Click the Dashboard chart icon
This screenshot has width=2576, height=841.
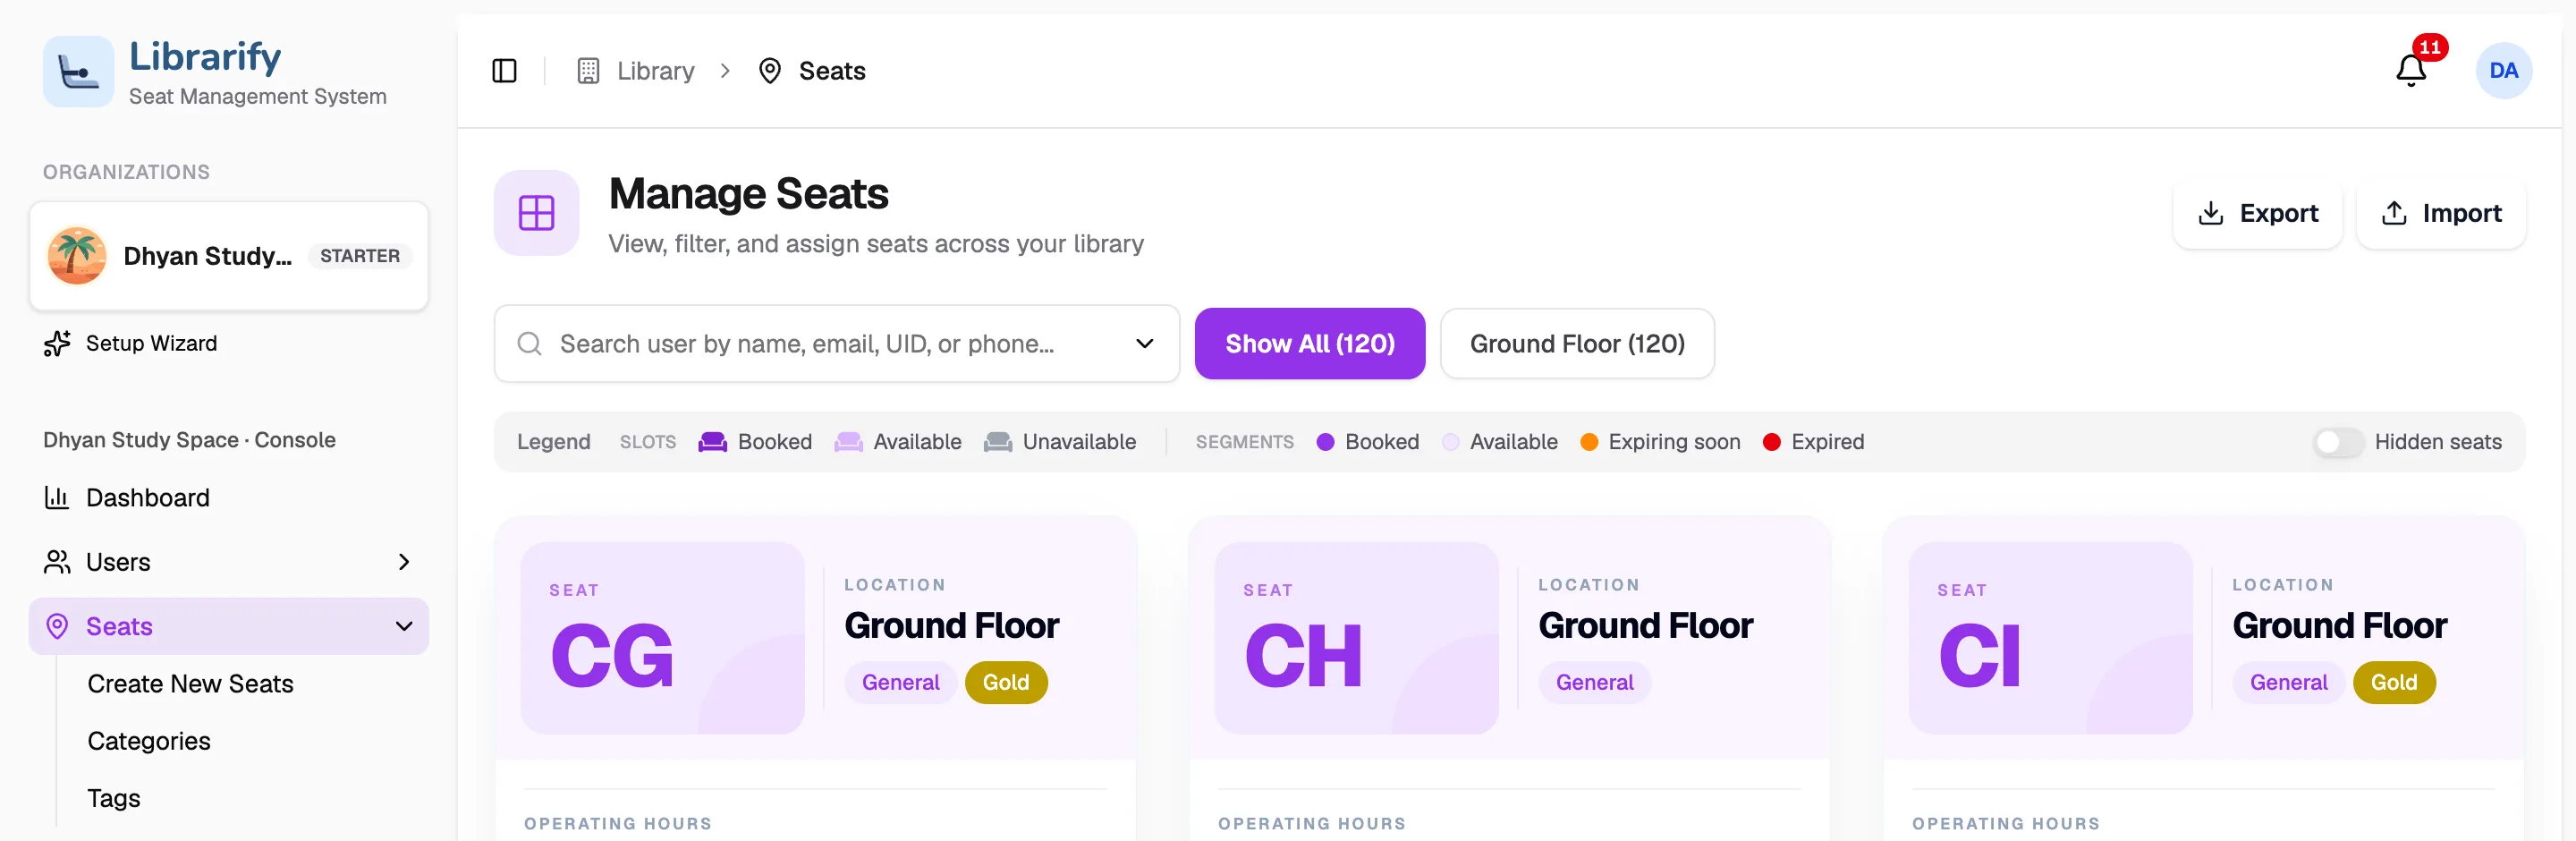tap(57, 498)
